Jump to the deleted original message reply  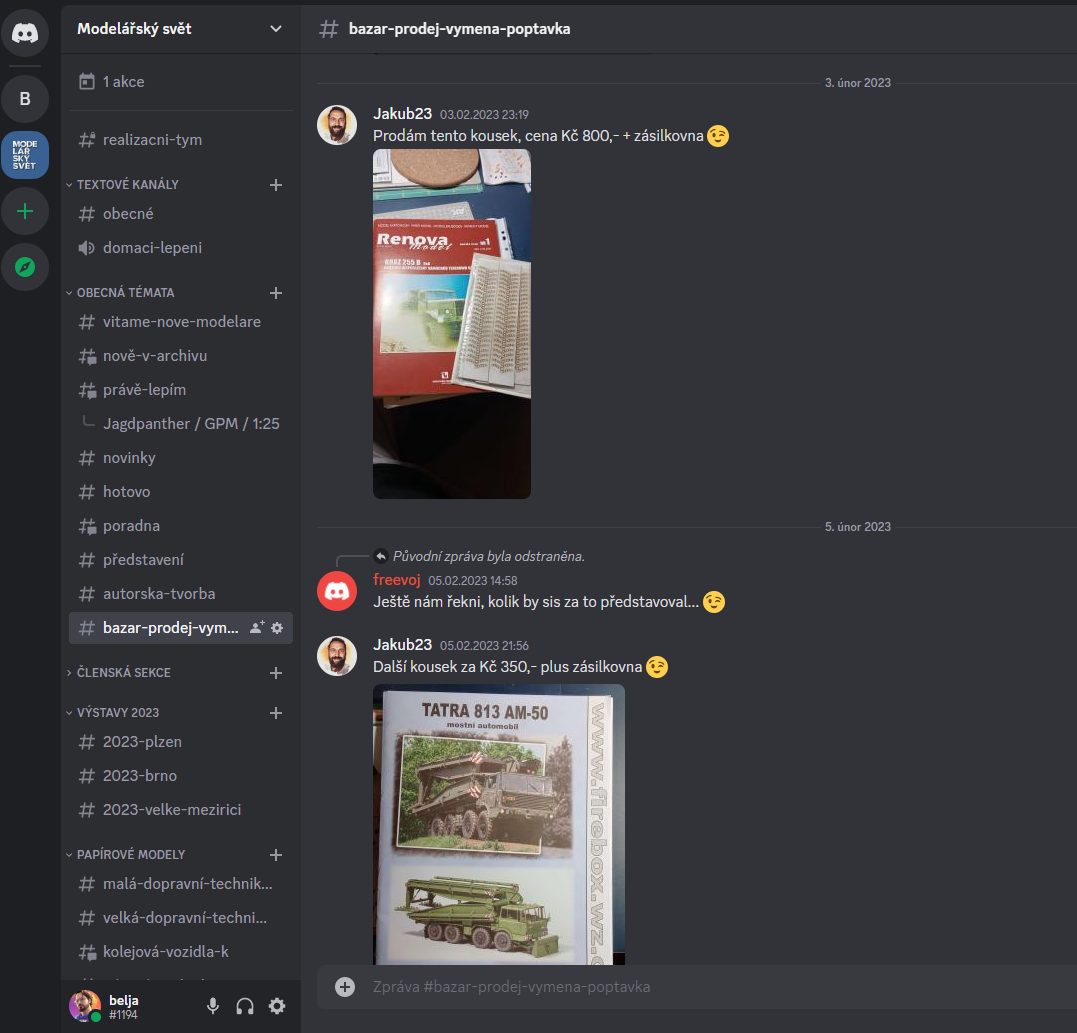point(488,556)
